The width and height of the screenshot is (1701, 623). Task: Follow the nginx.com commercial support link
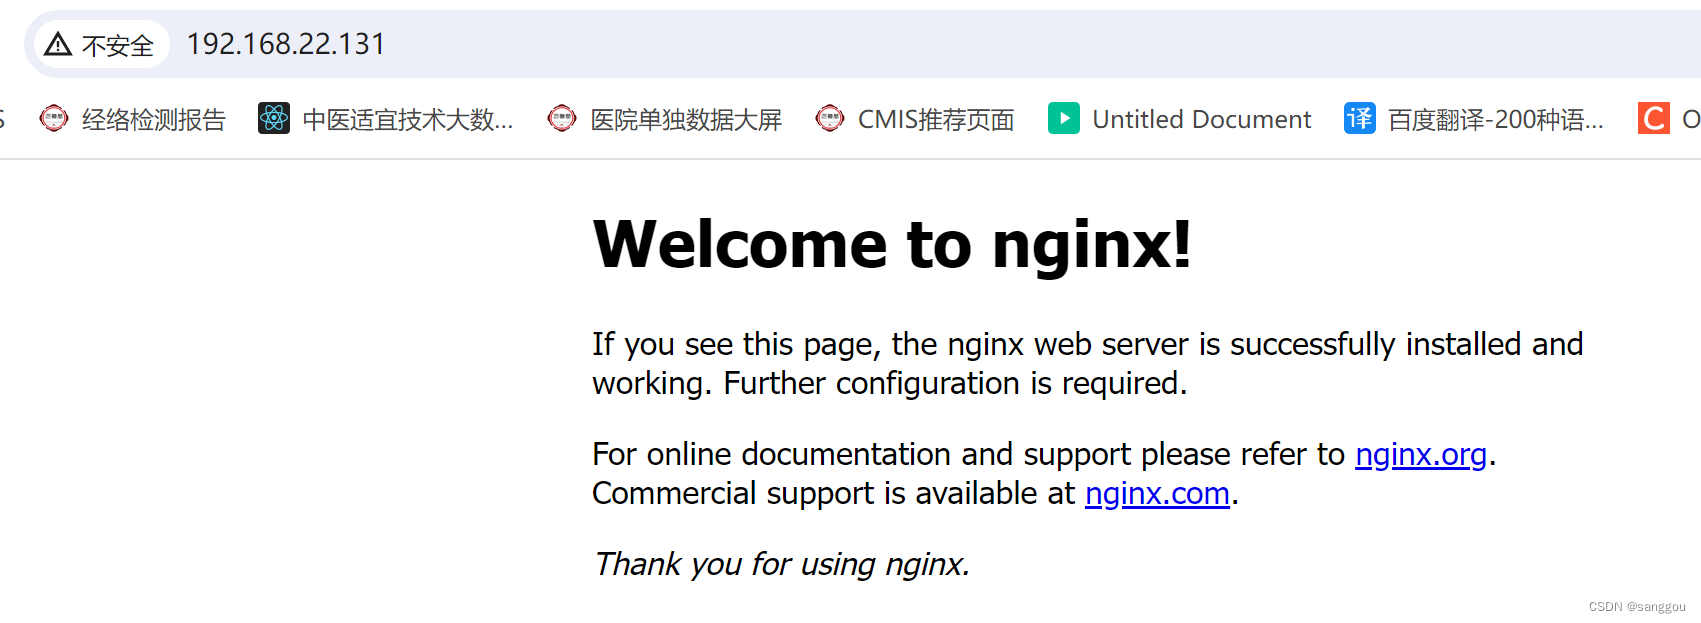pyautogui.click(x=1157, y=494)
